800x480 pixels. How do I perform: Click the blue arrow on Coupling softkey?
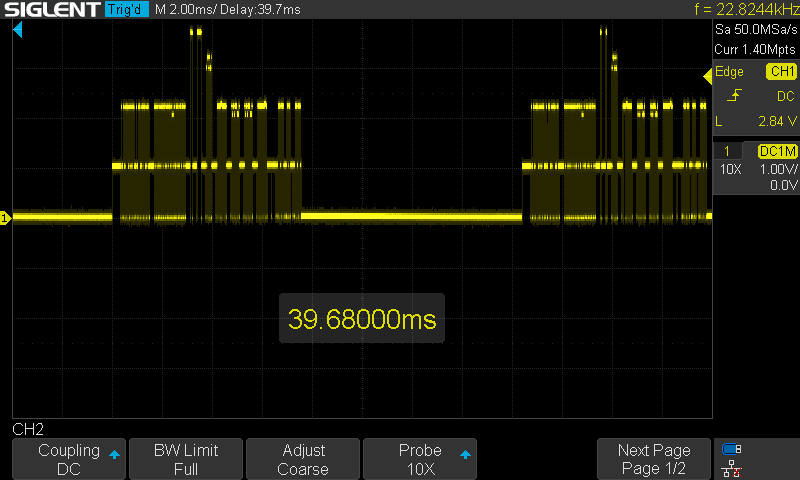[114, 454]
